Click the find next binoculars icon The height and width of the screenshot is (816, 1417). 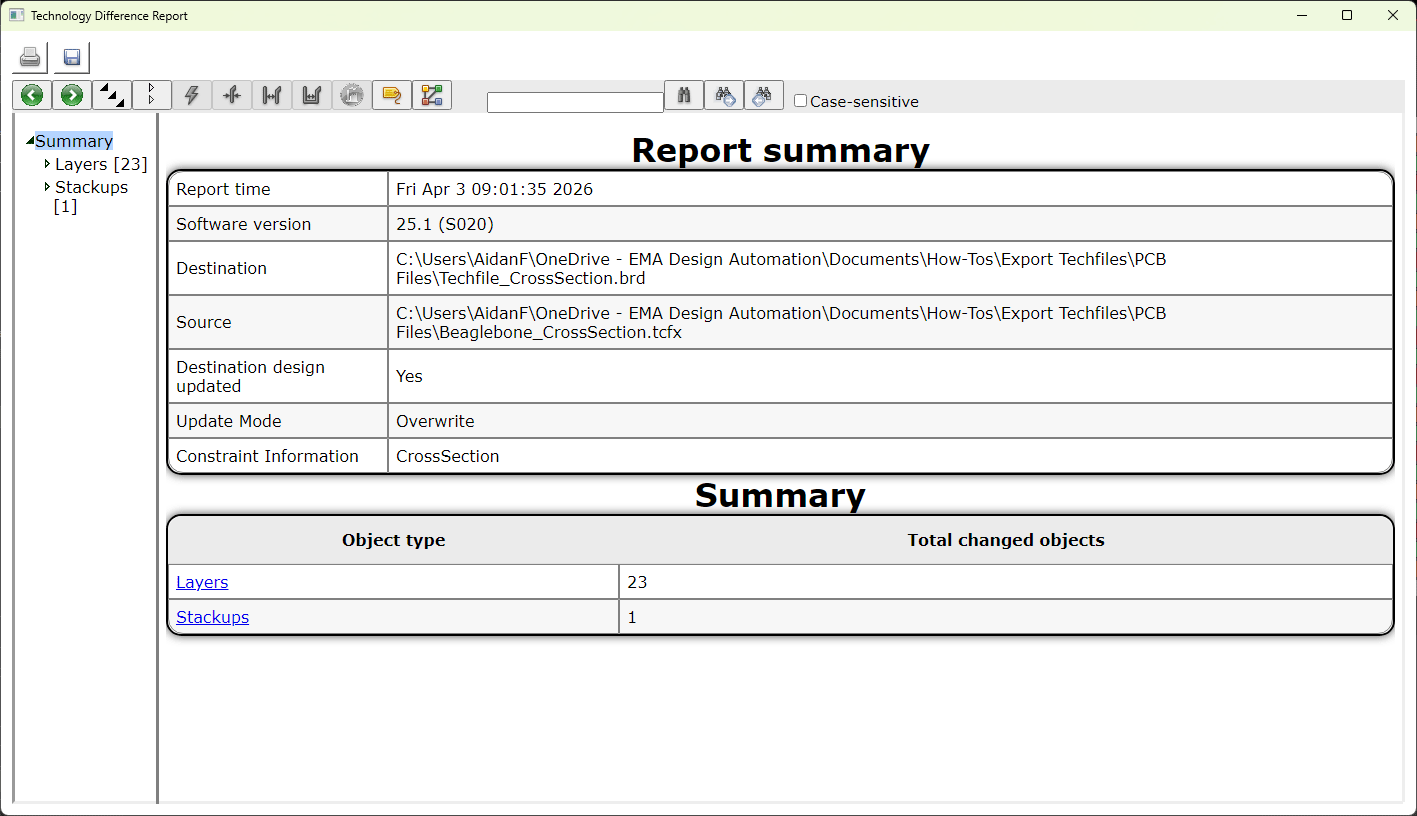pos(724,94)
